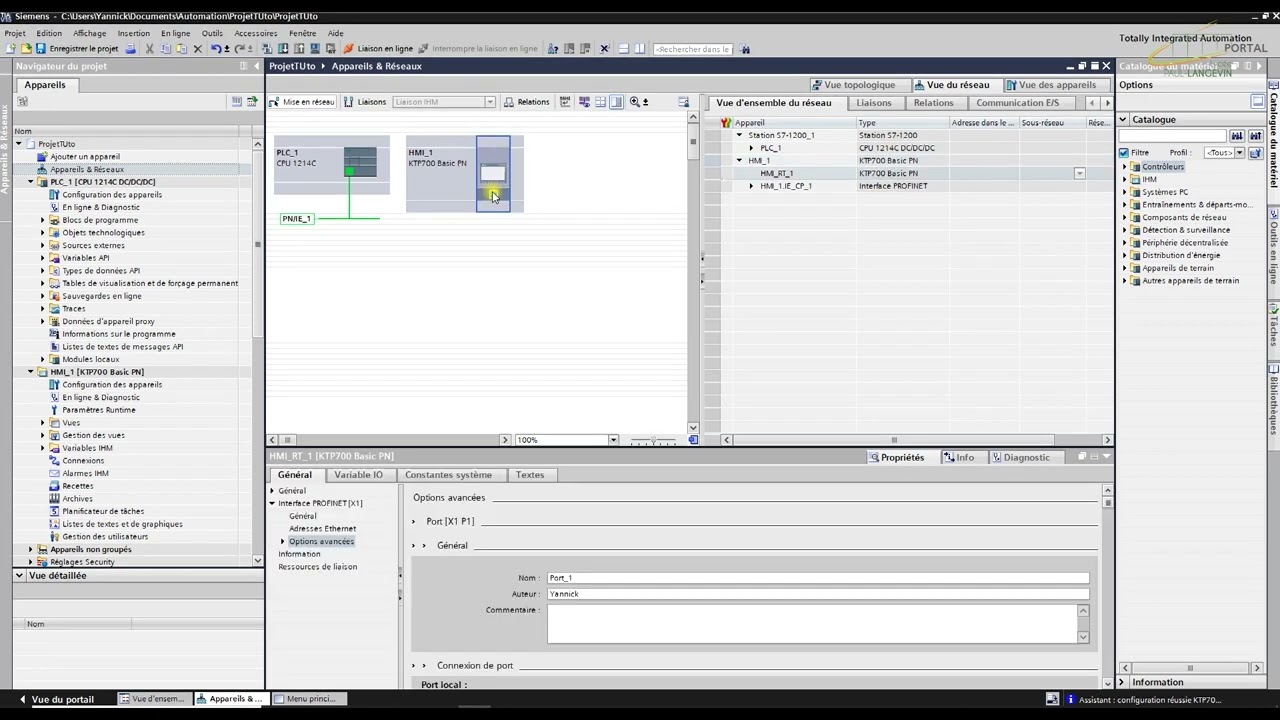
Task: Expand Blocs de programme in project tree
Action: tap(43, 220)
